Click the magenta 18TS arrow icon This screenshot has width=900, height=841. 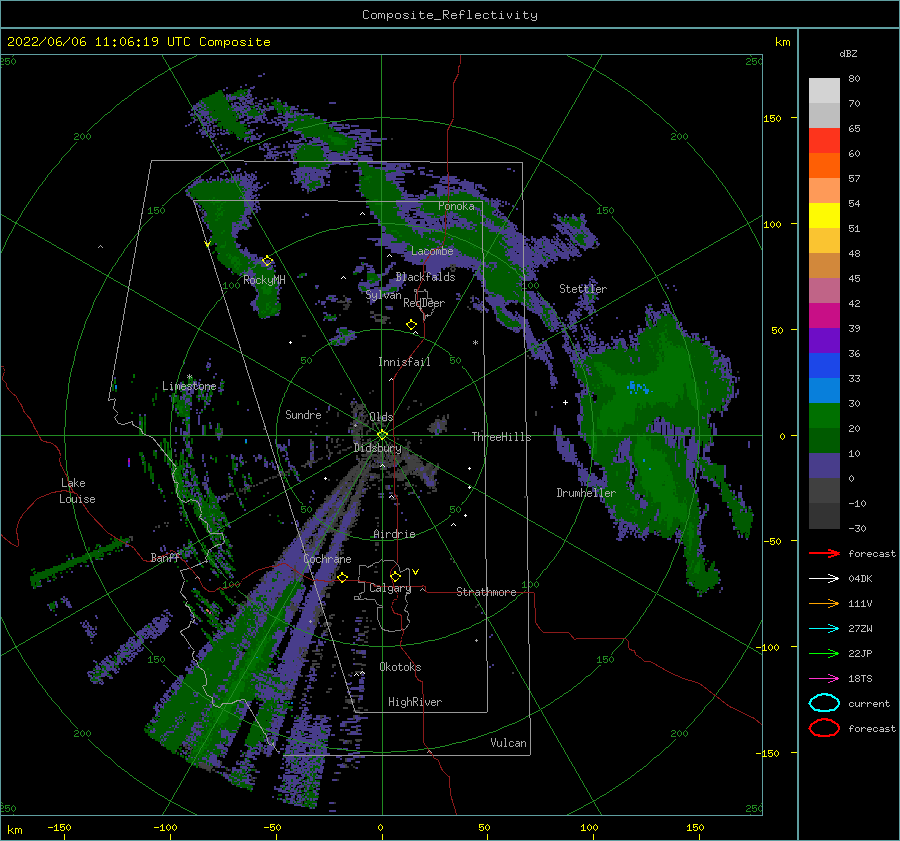point(824,679)
